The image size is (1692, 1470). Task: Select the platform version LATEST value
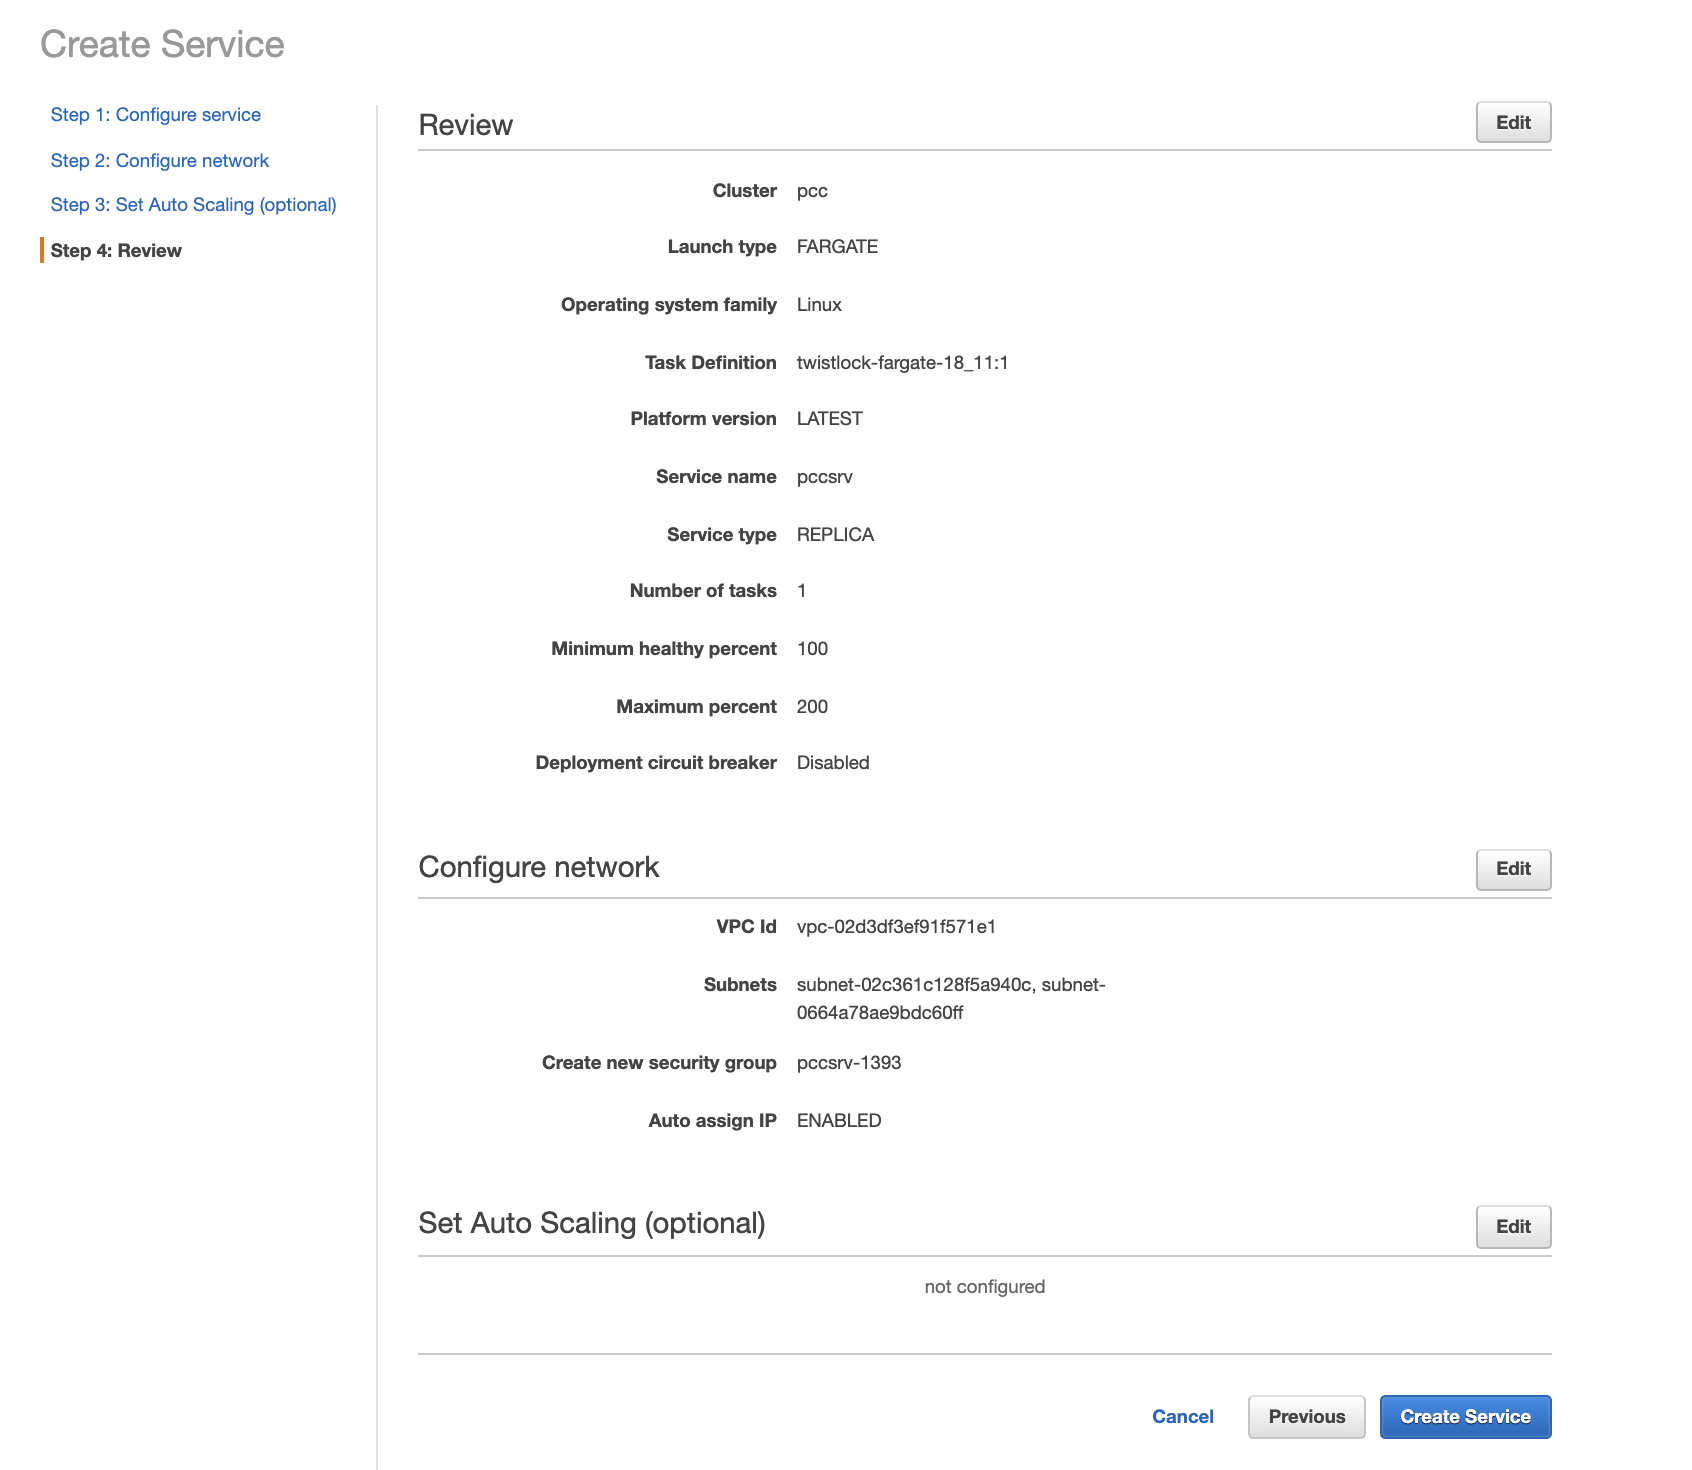click(829, 418)
